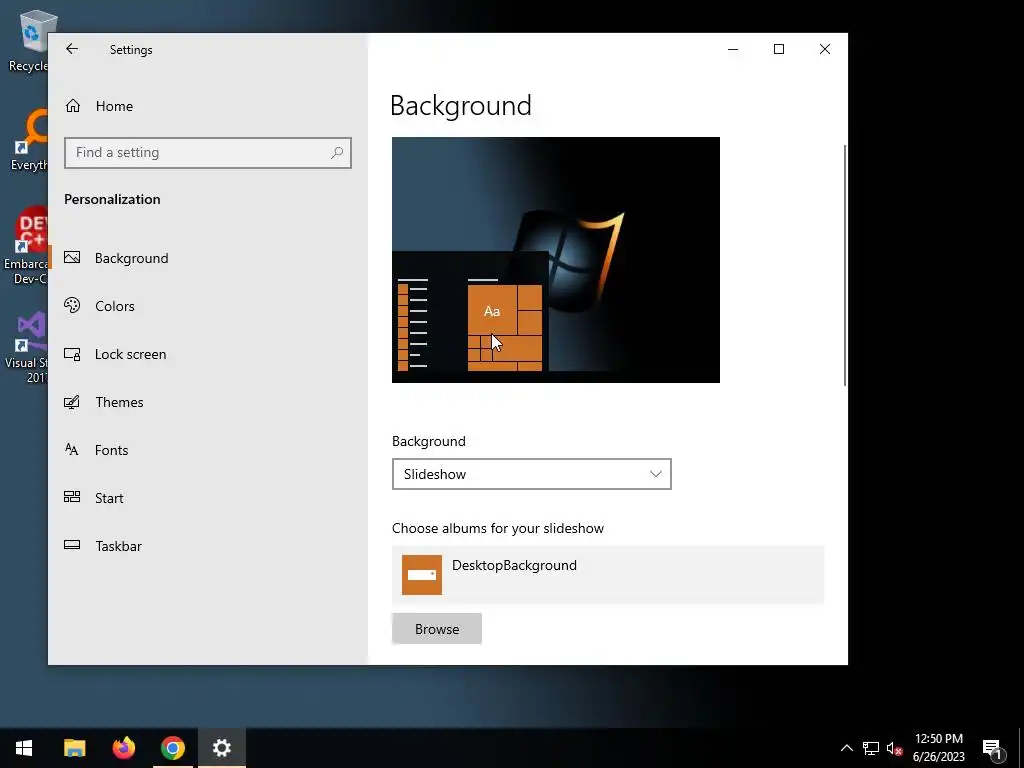Minimize the Settings window

point(733,49)
